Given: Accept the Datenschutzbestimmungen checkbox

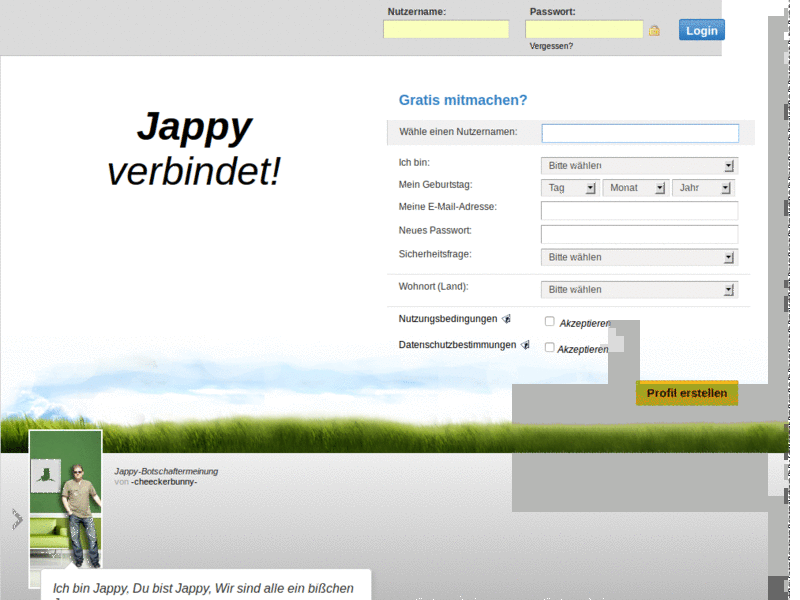Looking at the screenshot, I should pyautogui.click(x=549, y=347).
